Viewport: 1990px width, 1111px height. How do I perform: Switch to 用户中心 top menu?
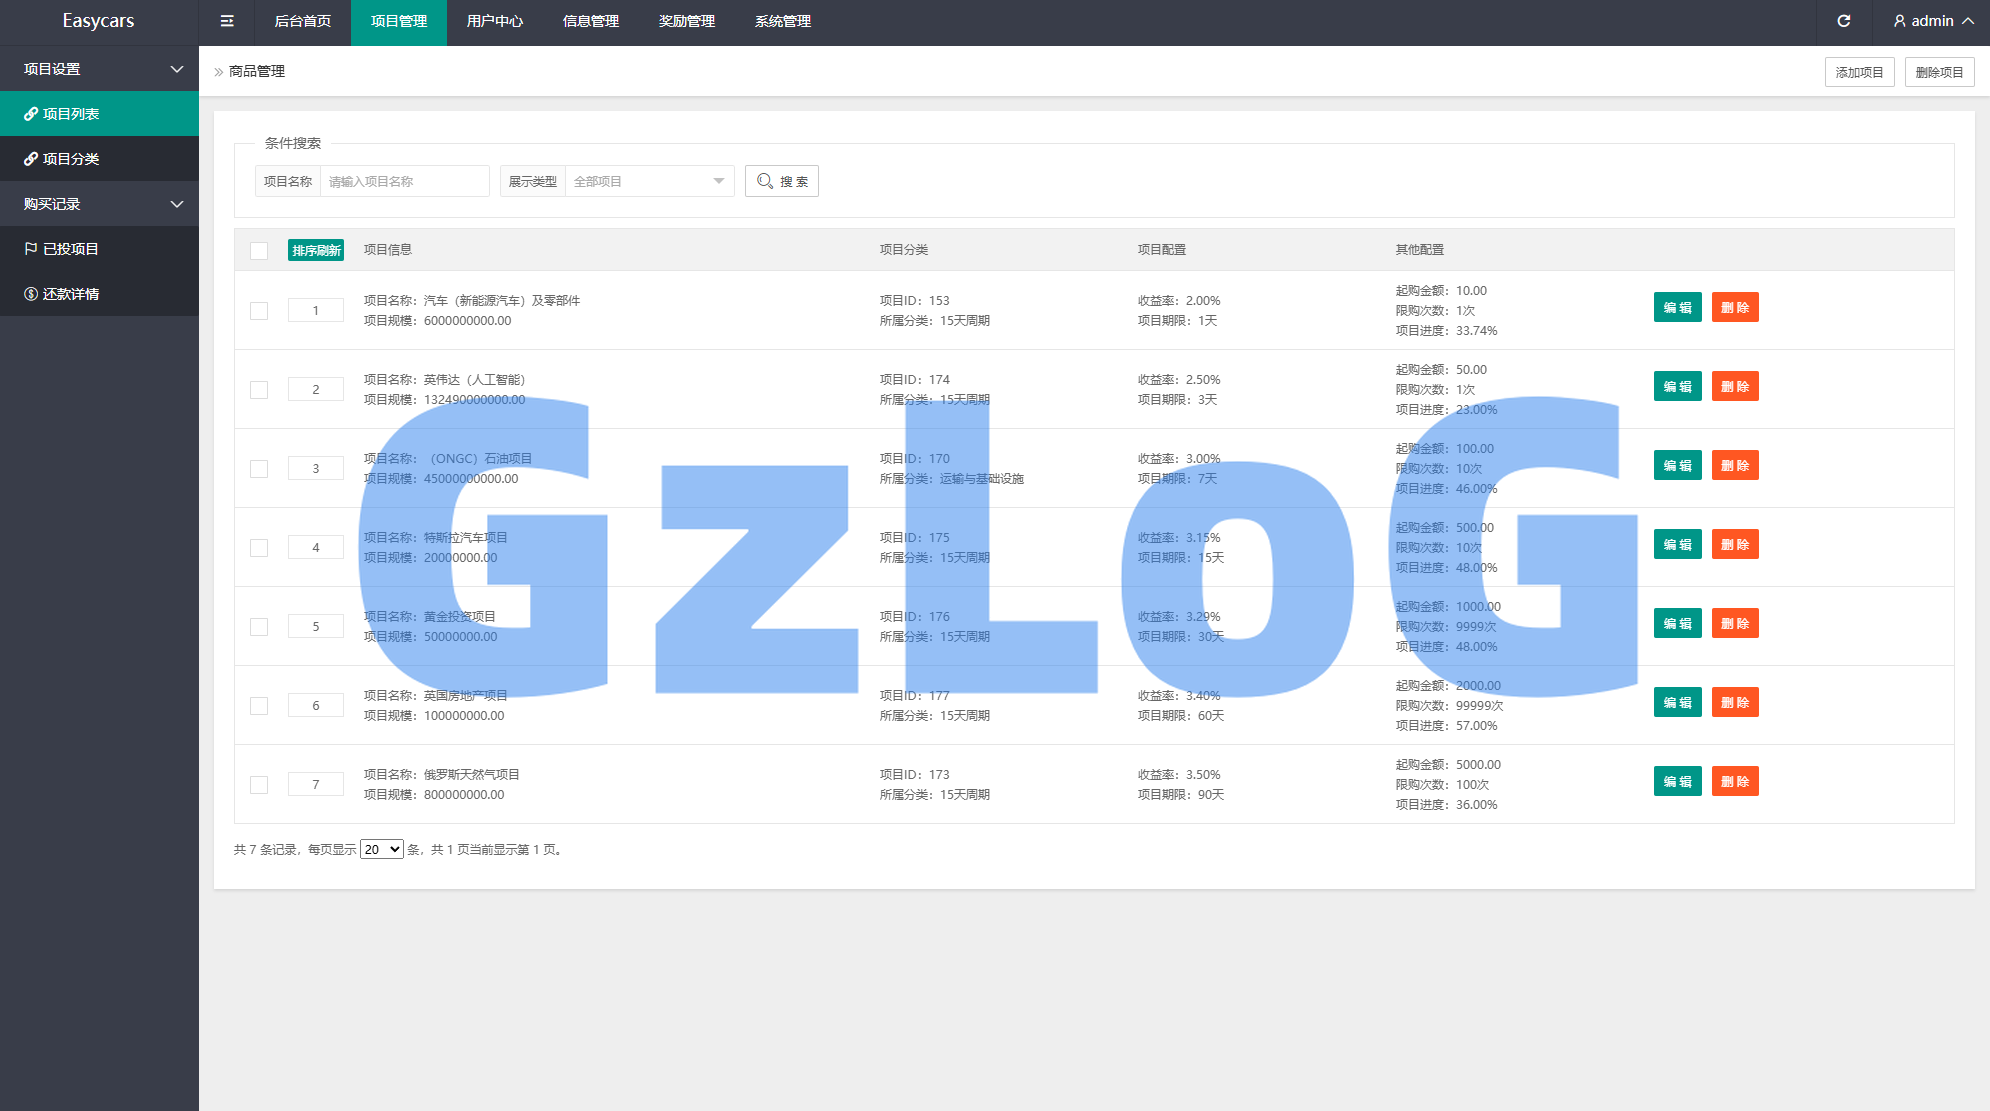click(494, 21)
